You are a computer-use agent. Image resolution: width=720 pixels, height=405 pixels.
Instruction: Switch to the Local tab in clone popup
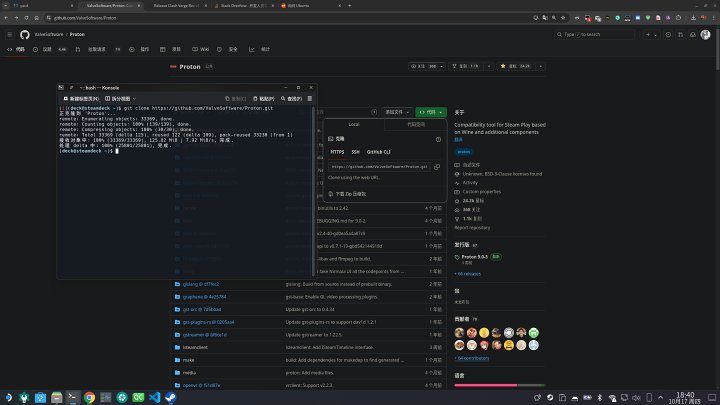[x=354, y=124]
